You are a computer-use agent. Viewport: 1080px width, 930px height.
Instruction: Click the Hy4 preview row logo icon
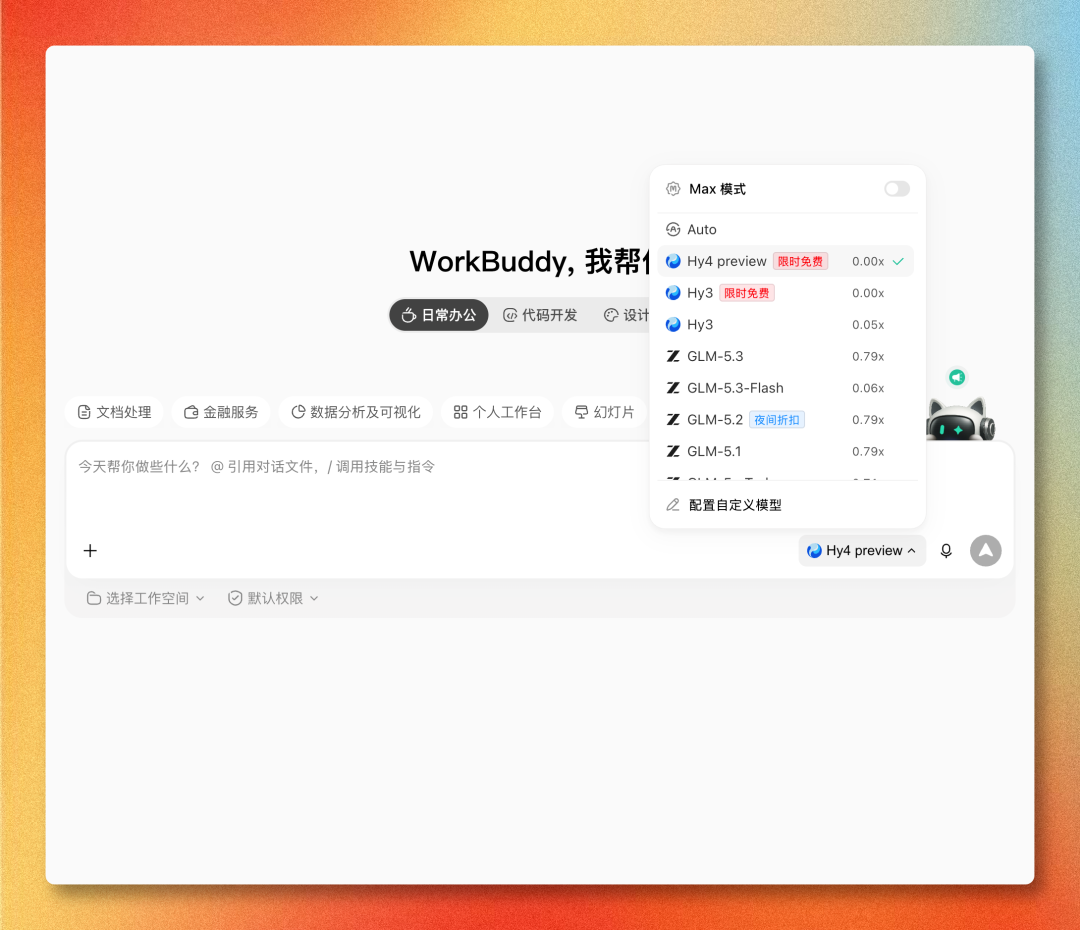coord(673,261)
